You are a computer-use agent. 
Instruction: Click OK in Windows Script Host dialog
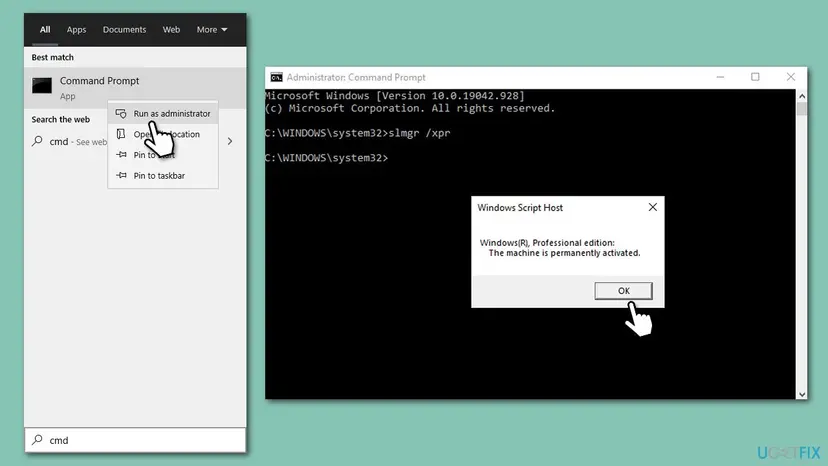coord(624,291)
